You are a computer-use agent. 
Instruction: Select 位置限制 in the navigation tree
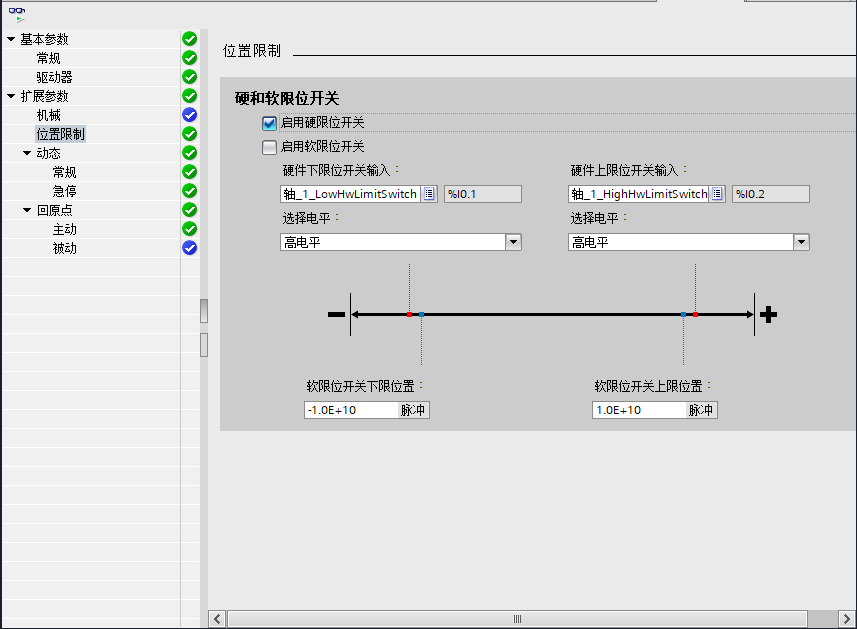(60, 133)
